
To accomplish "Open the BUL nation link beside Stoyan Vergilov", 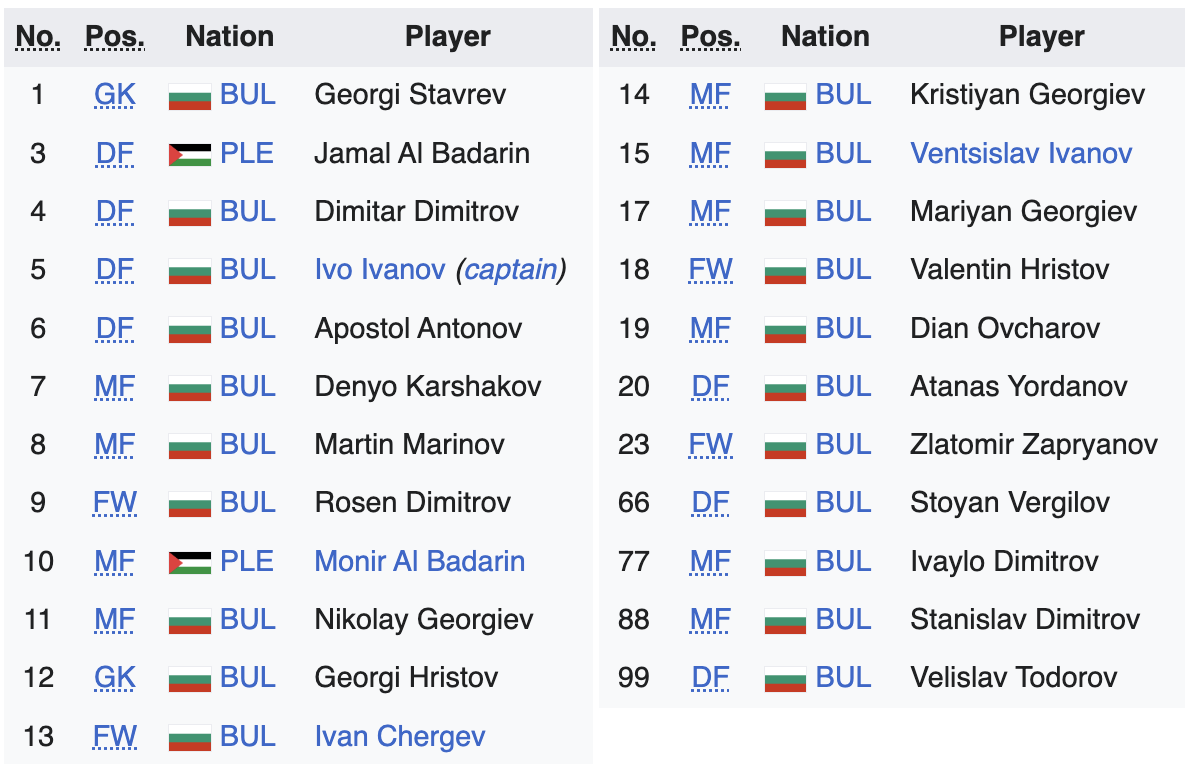I will pyautogui.click(x=843, y=503).
